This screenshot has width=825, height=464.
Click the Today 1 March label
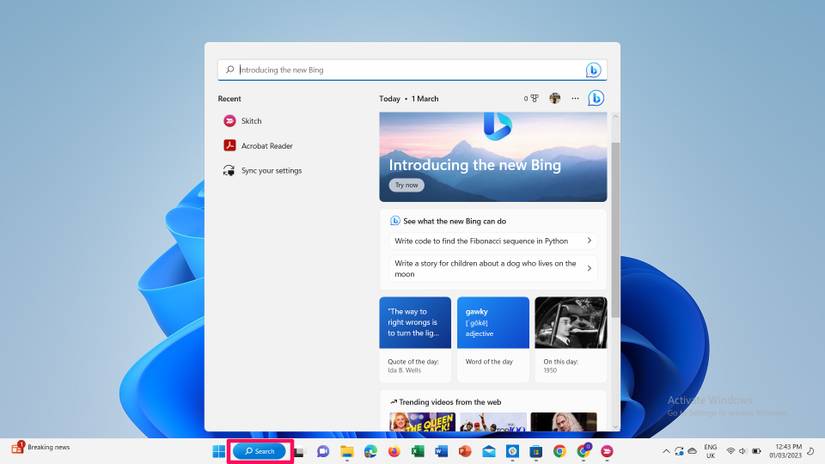(409, 99)
